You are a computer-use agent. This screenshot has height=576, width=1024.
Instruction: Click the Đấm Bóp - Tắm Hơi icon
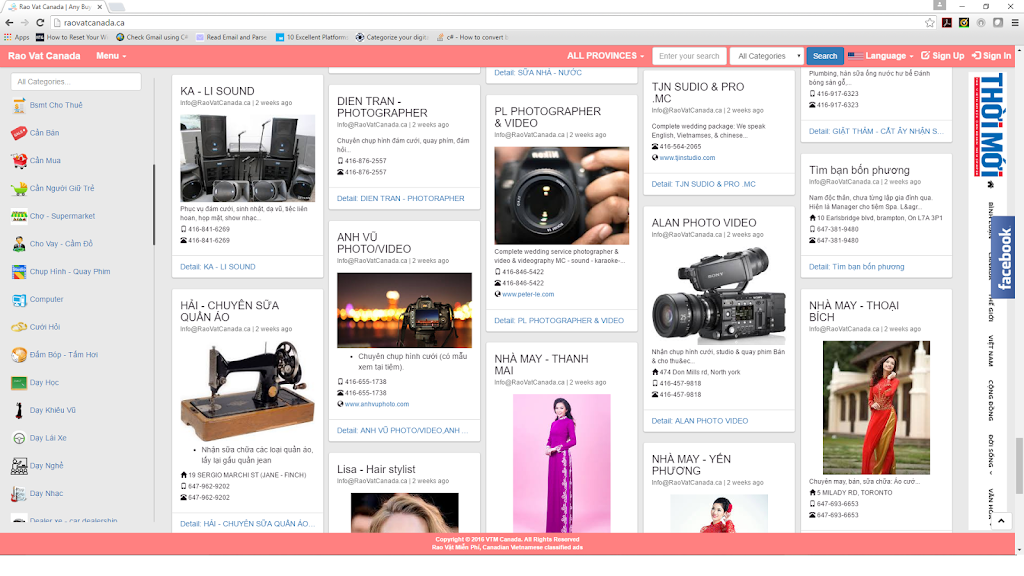[x=19, y=355]
